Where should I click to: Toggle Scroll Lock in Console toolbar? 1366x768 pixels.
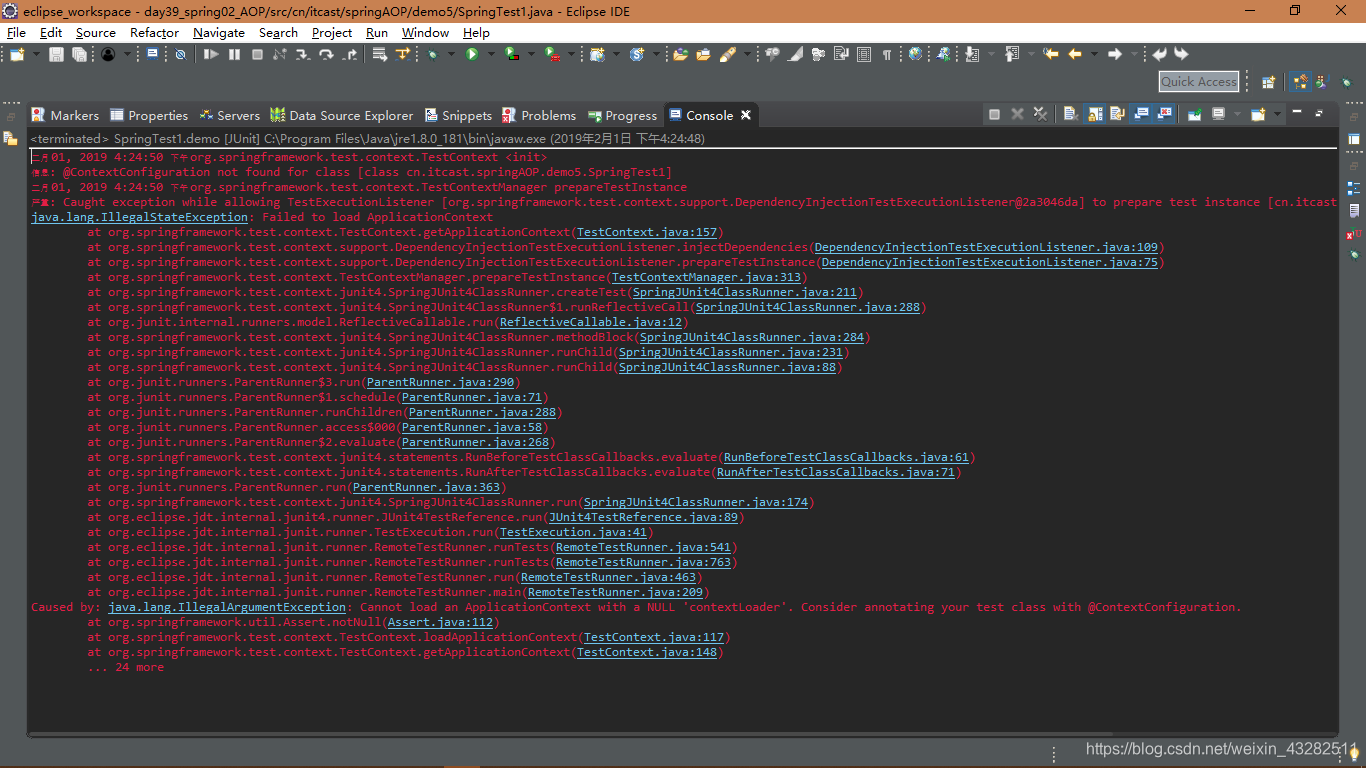pyautogui.click(x=1094, y=114)
